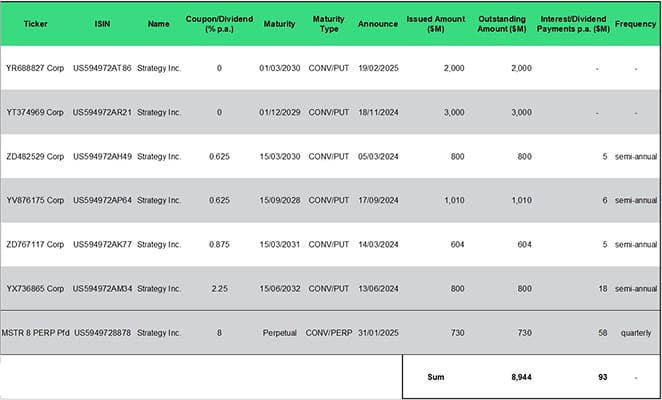Click outstanding amount 3,000
Image resolution: width=662 pixels, height=400 pixels.
pos(521,112)
